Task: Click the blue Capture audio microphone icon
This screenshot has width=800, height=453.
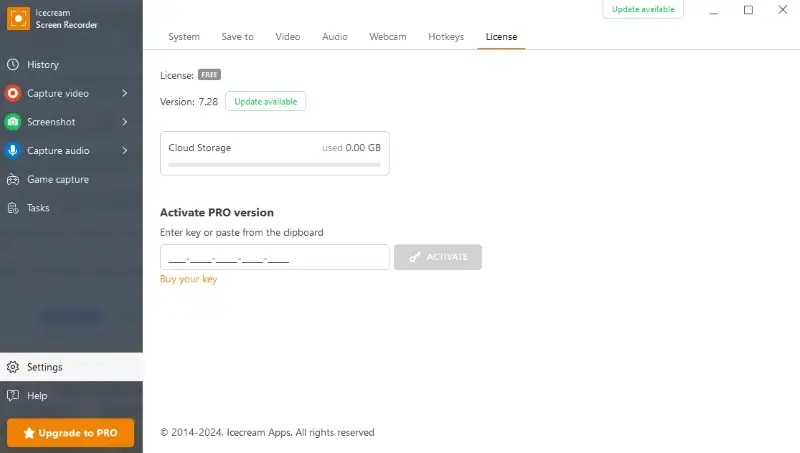Action: pyautogui.click(x=13, y=151)
